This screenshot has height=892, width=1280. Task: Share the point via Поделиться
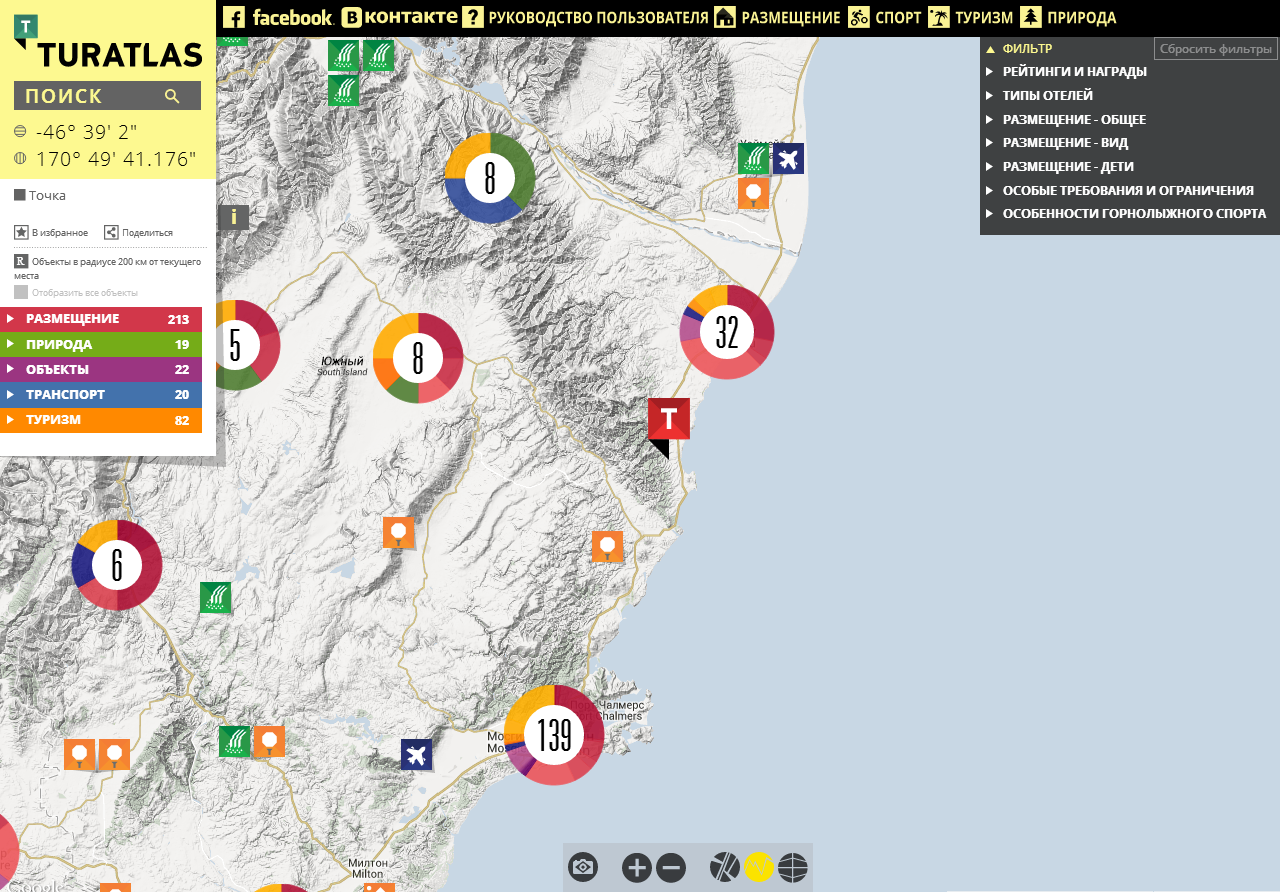point(139,232)
